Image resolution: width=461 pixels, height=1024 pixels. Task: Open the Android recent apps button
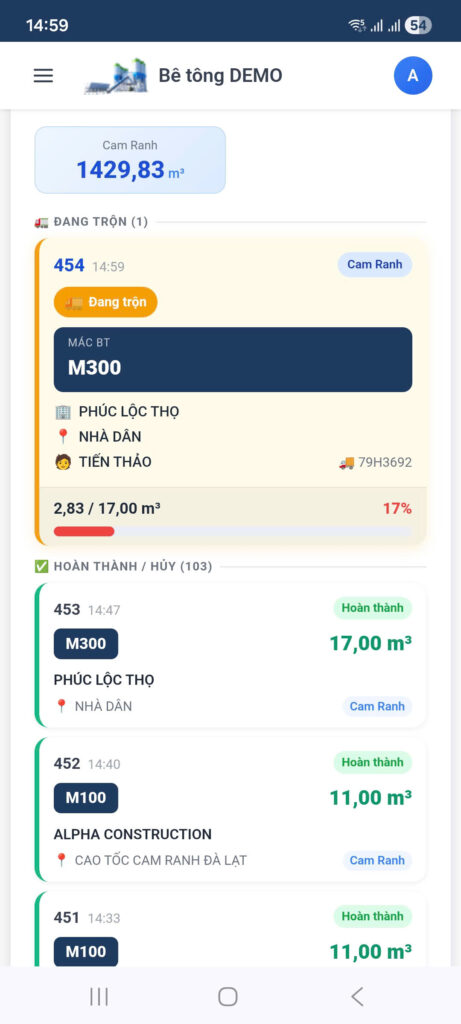[x=99, y=996]
